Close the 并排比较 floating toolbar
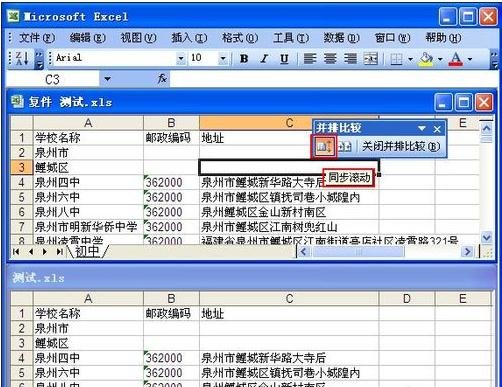 pyautogui.click(x=437, y=129)
